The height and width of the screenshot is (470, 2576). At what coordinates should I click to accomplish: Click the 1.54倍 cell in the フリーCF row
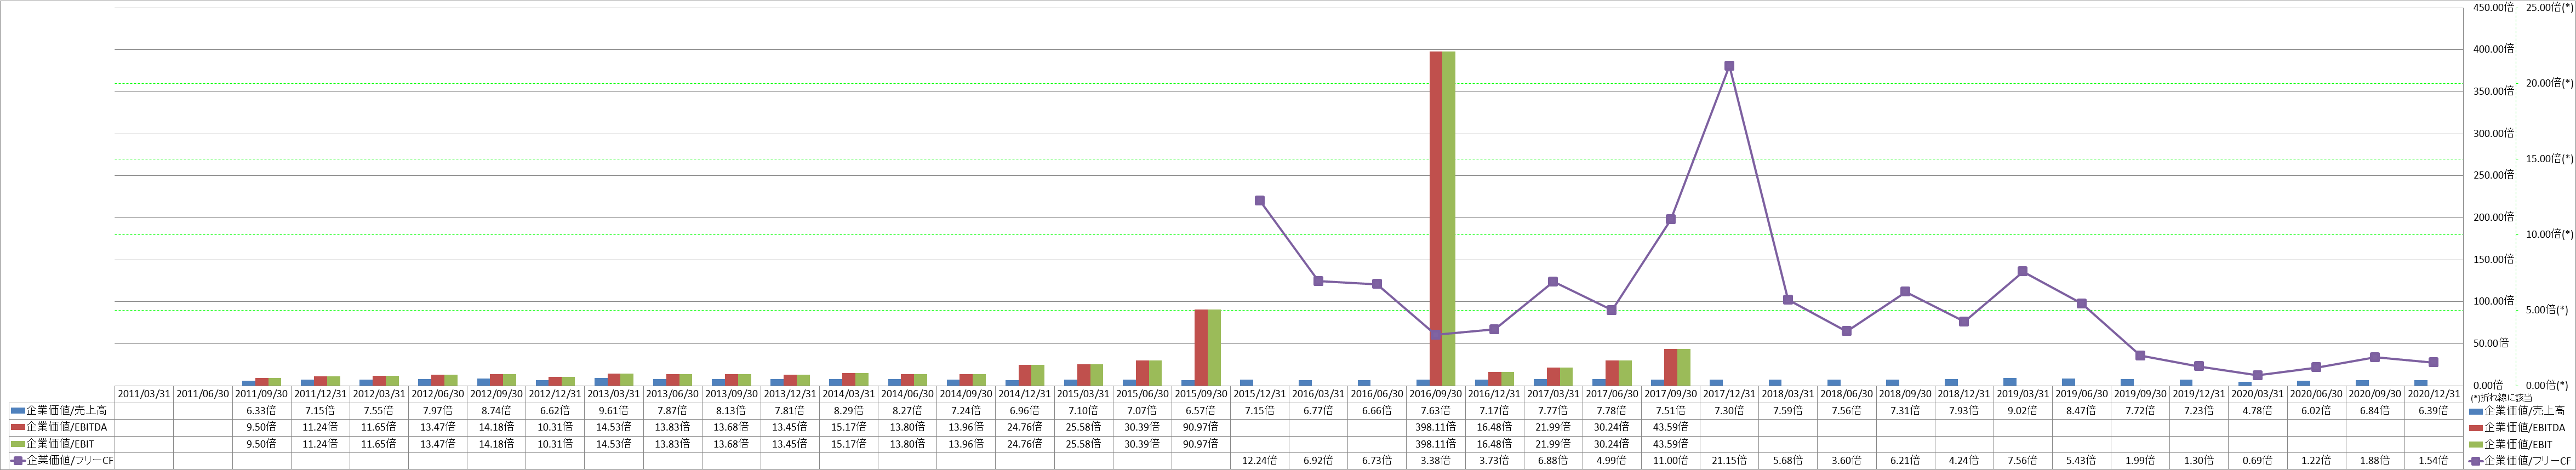point(2433,460)
